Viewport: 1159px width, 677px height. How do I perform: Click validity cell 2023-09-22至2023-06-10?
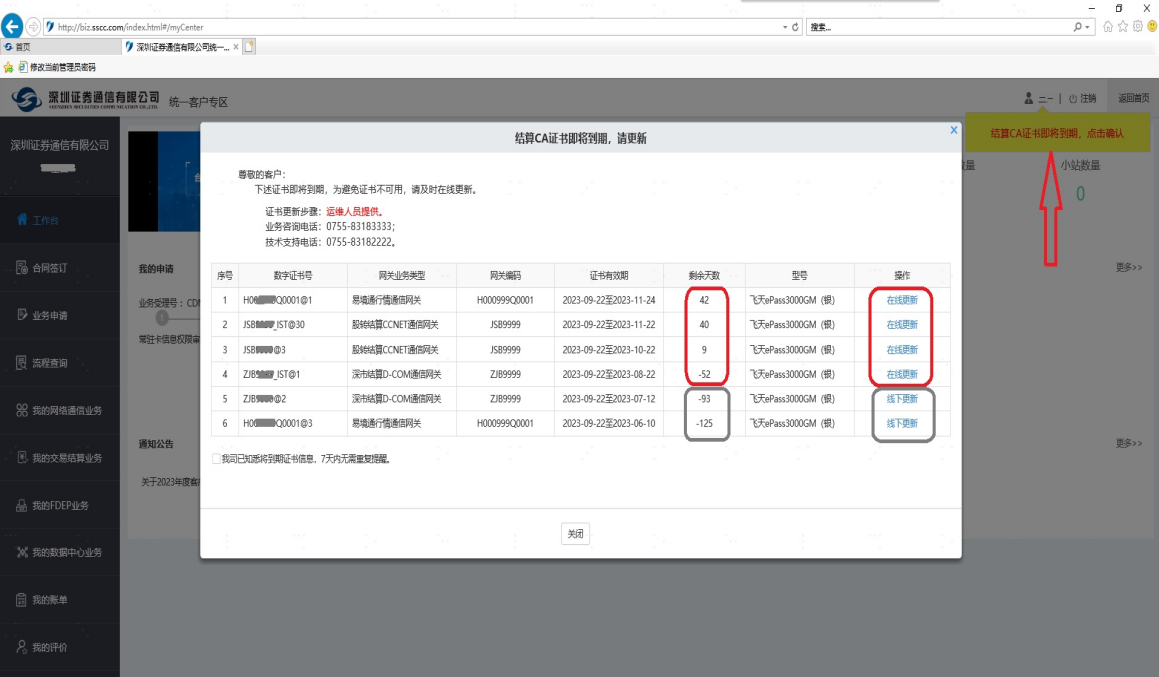pyautogui.click(x=608, y=423)
